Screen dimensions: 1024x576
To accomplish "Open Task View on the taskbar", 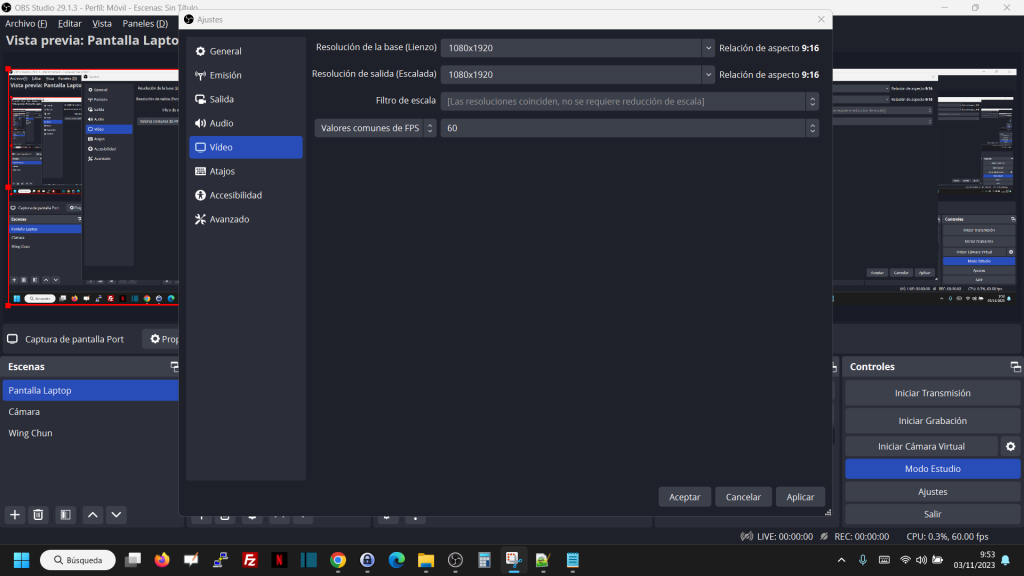I will coord(133,560).
